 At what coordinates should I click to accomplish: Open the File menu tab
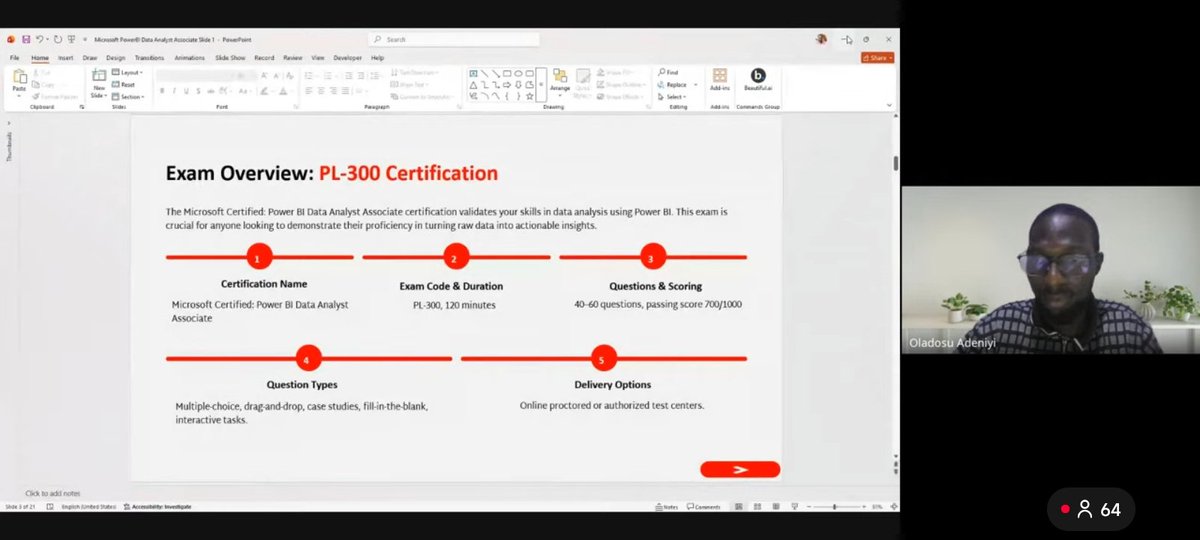(14, 58)
